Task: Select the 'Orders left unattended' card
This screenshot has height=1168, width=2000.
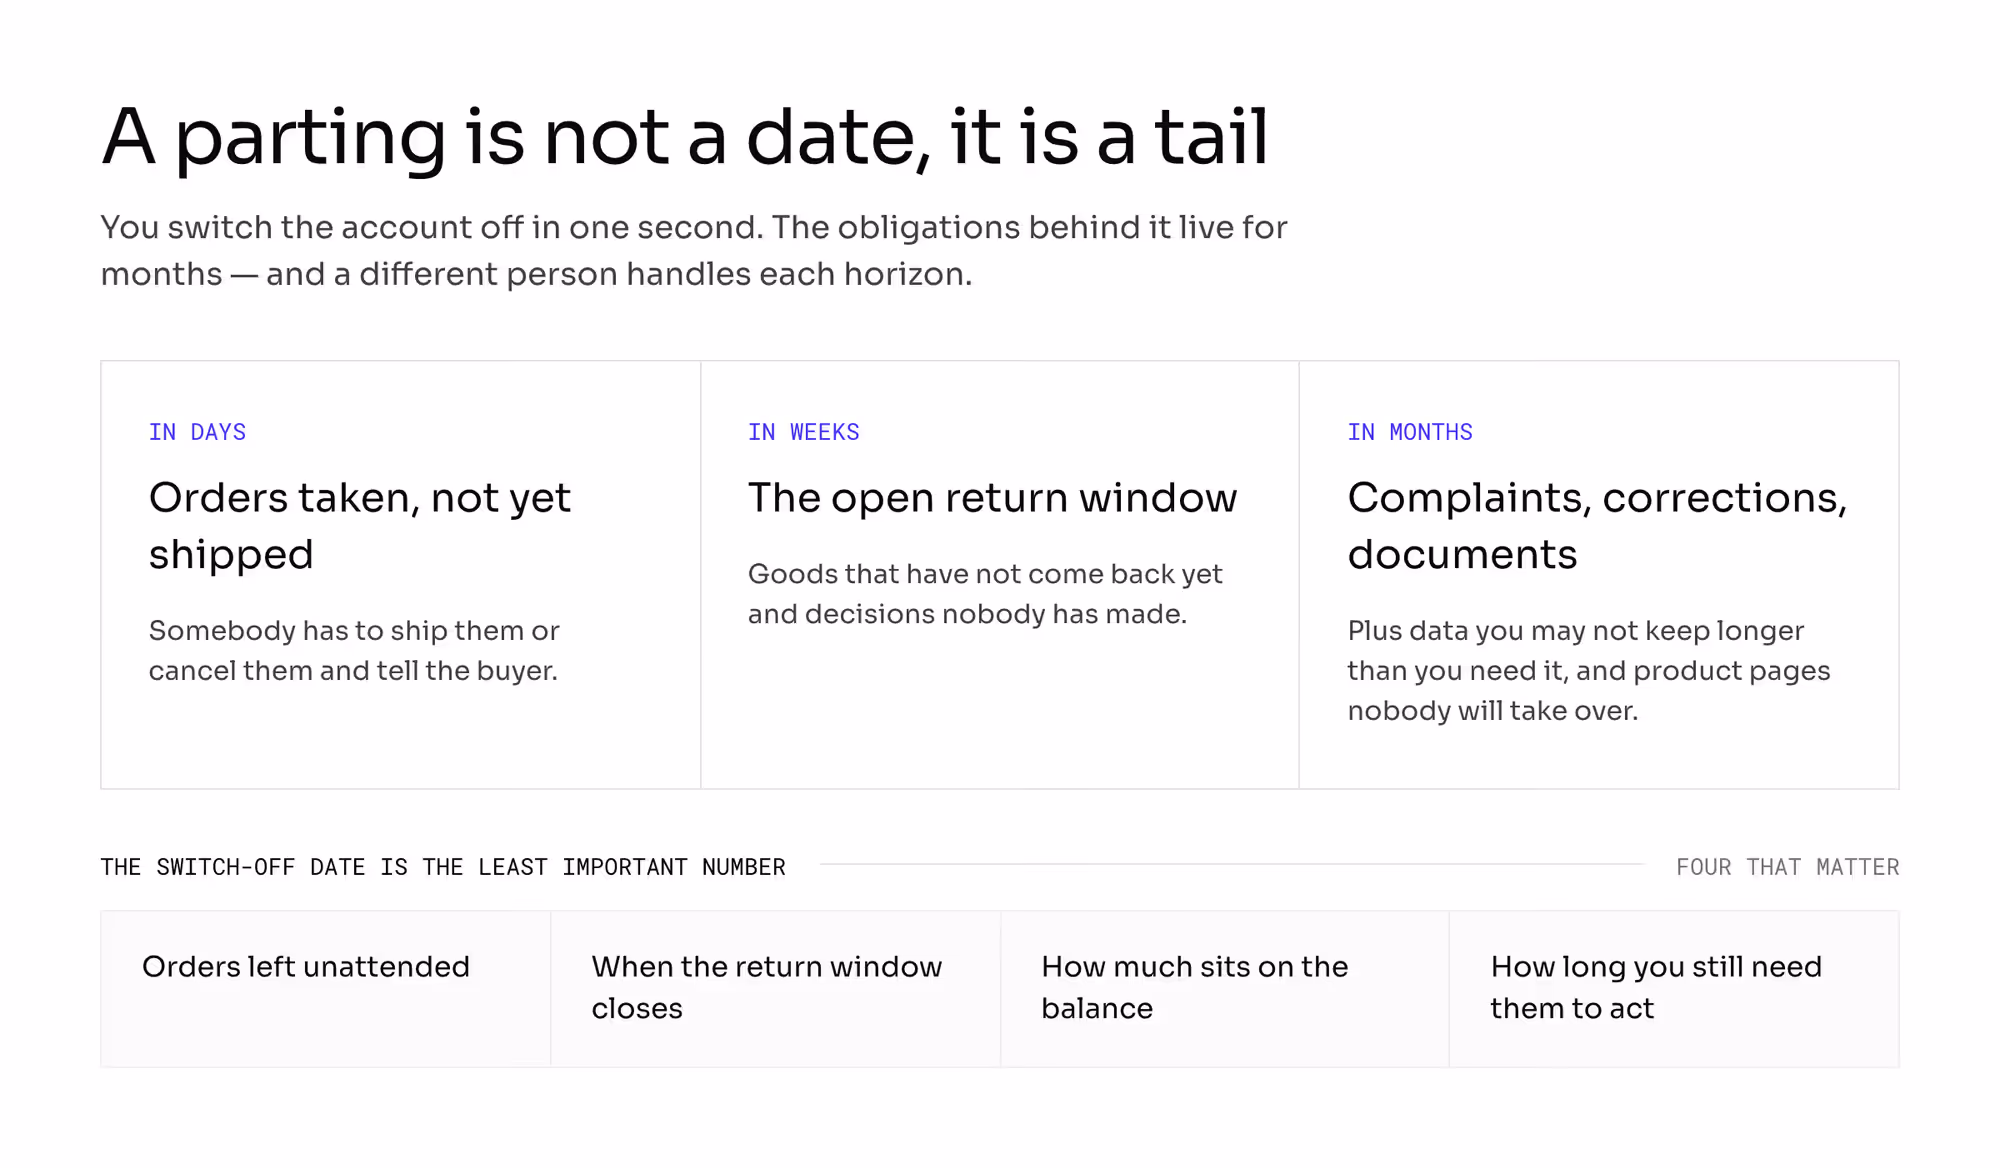Action: tap(326, 989)
